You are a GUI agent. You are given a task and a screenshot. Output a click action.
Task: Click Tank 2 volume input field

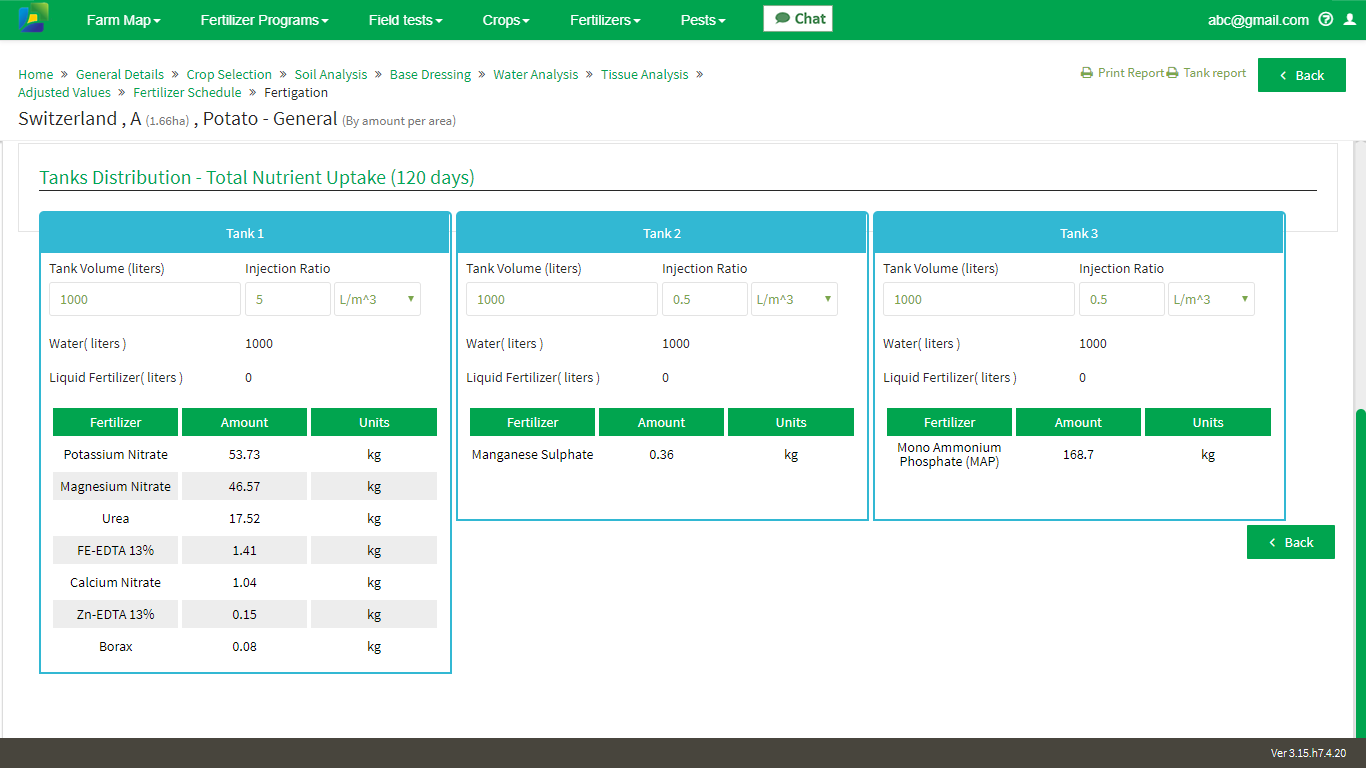[x=562, y=299]
